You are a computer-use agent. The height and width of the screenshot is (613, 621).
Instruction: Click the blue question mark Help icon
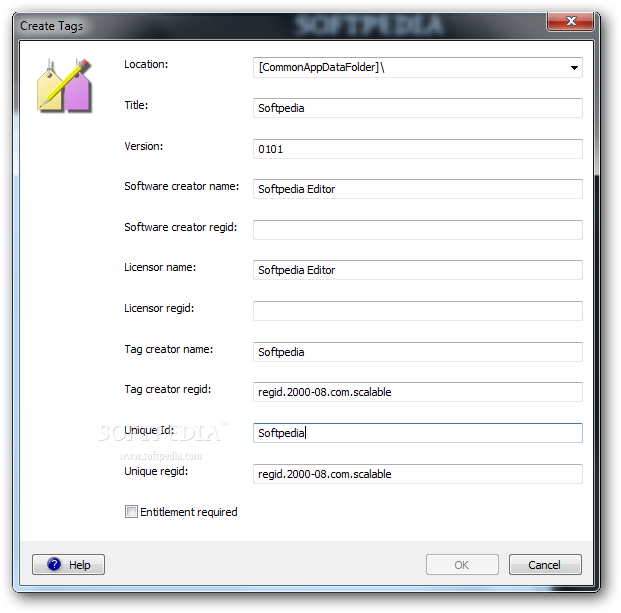pyautogui.click(x=54, y=564)
